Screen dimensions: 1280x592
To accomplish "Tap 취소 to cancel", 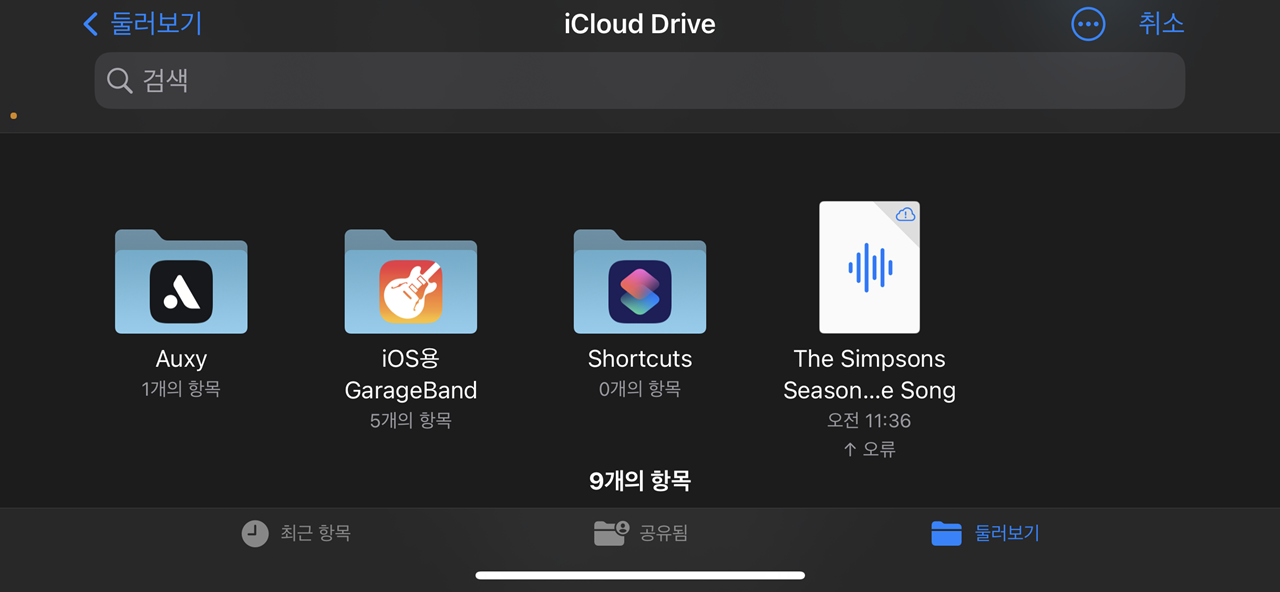I will pyautogui.click(x=1161, y=24).
